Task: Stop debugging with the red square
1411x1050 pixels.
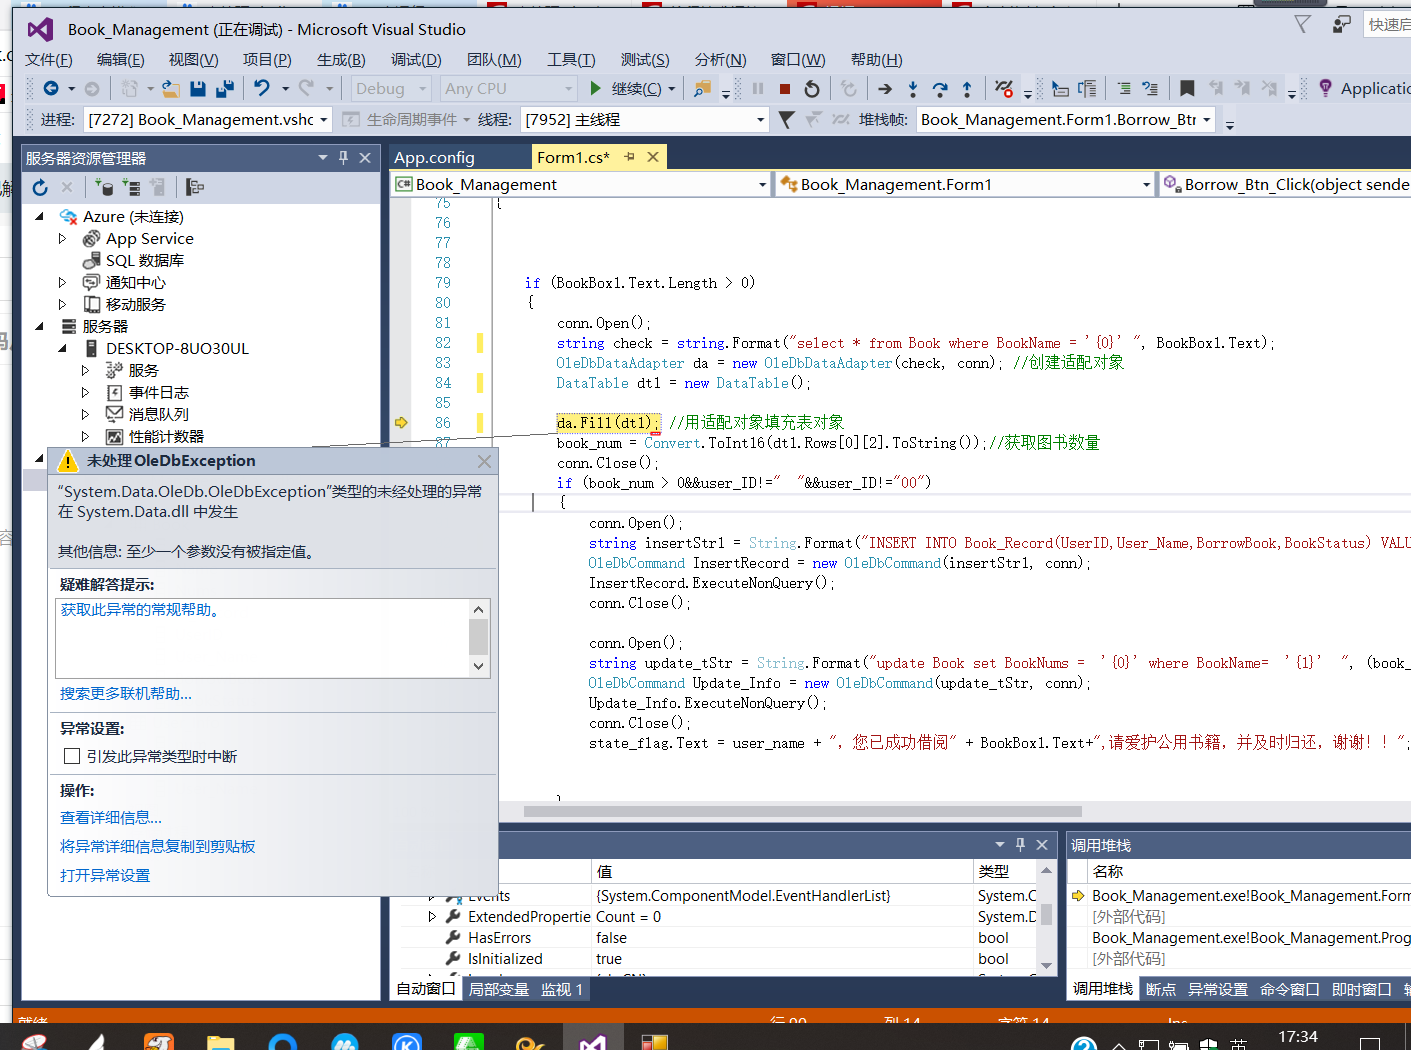Action: click(x=785, y=89)
